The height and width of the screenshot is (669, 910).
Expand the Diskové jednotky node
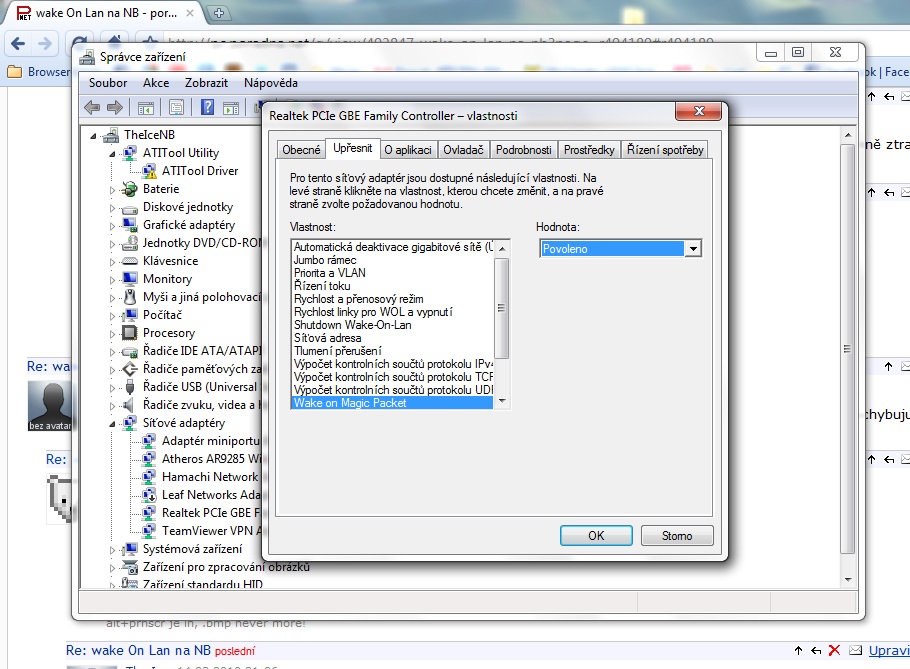click(x=113, y=208)
